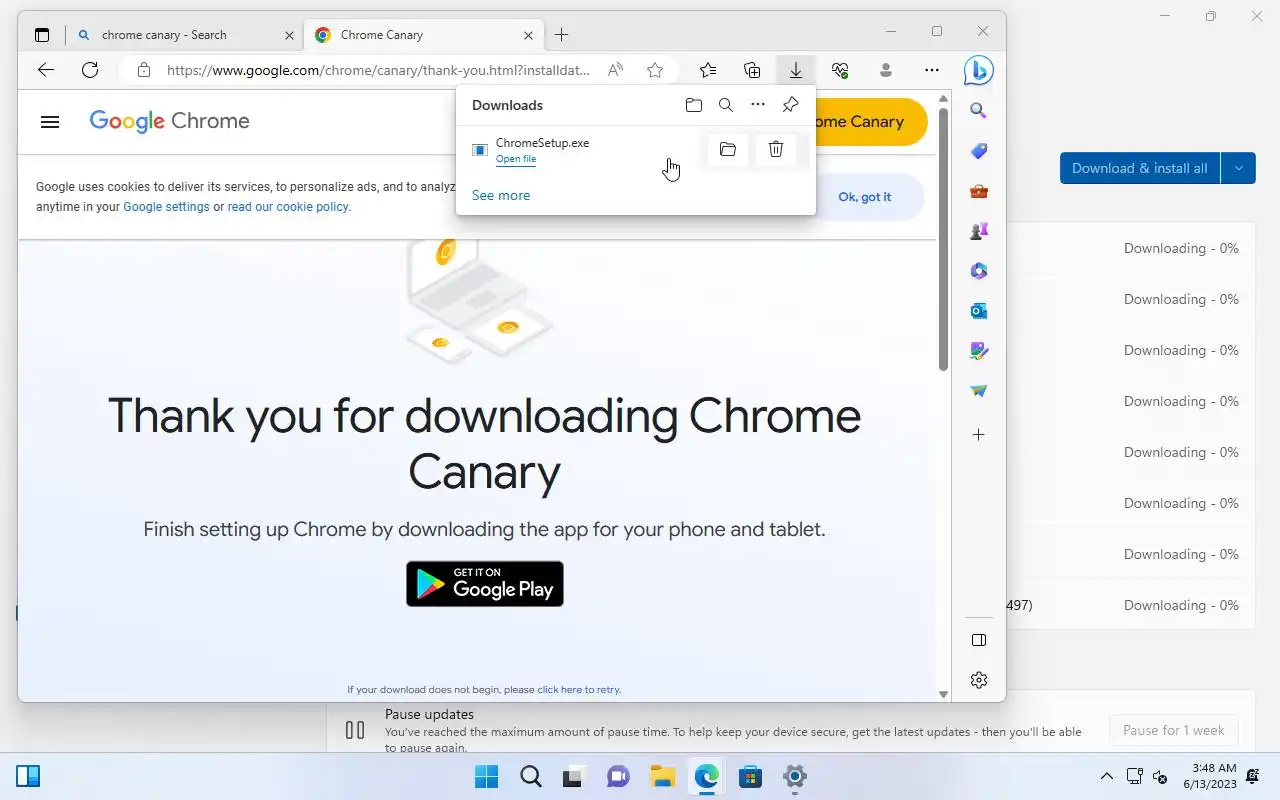Open sidebar Image Creator icon
This screenshot has height=800, width=1280.
tap(979, 351)
